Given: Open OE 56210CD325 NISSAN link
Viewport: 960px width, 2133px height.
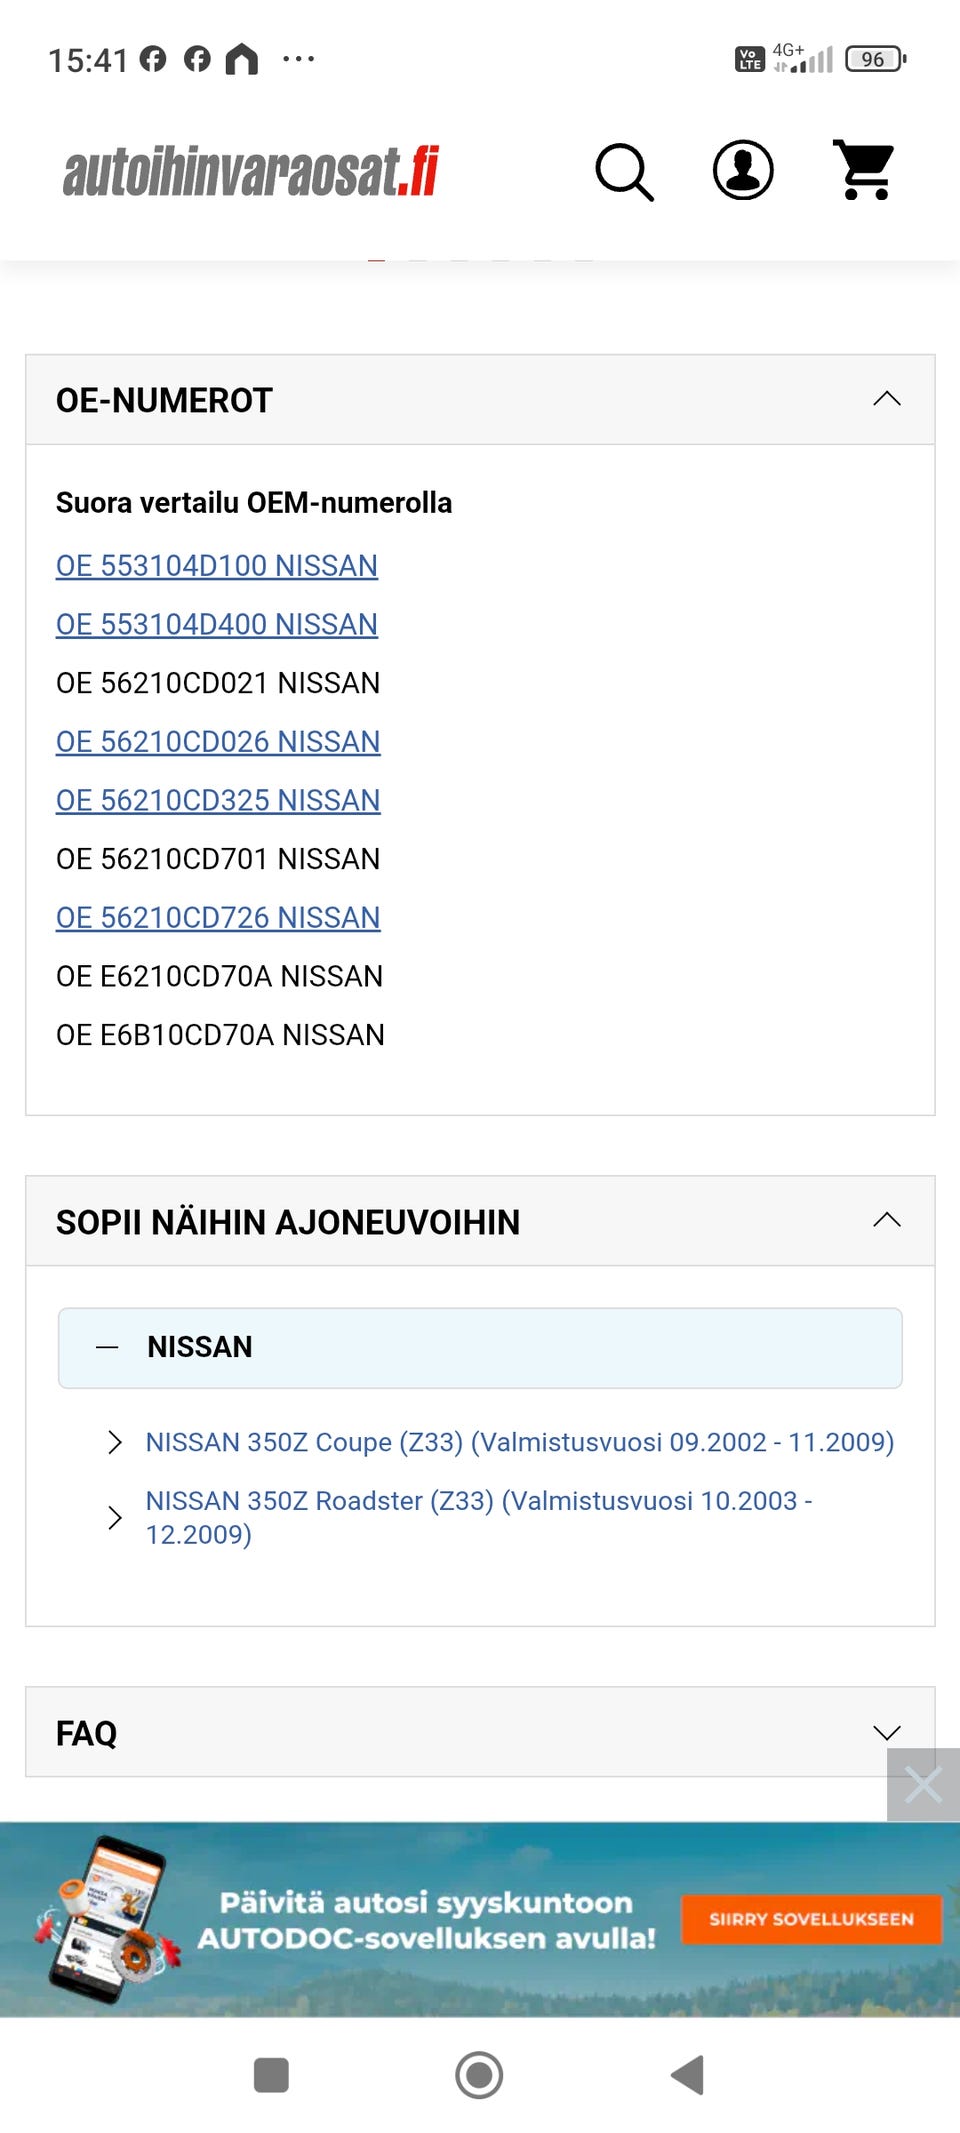Looking at the screenshot, I should tap(218, 801).
